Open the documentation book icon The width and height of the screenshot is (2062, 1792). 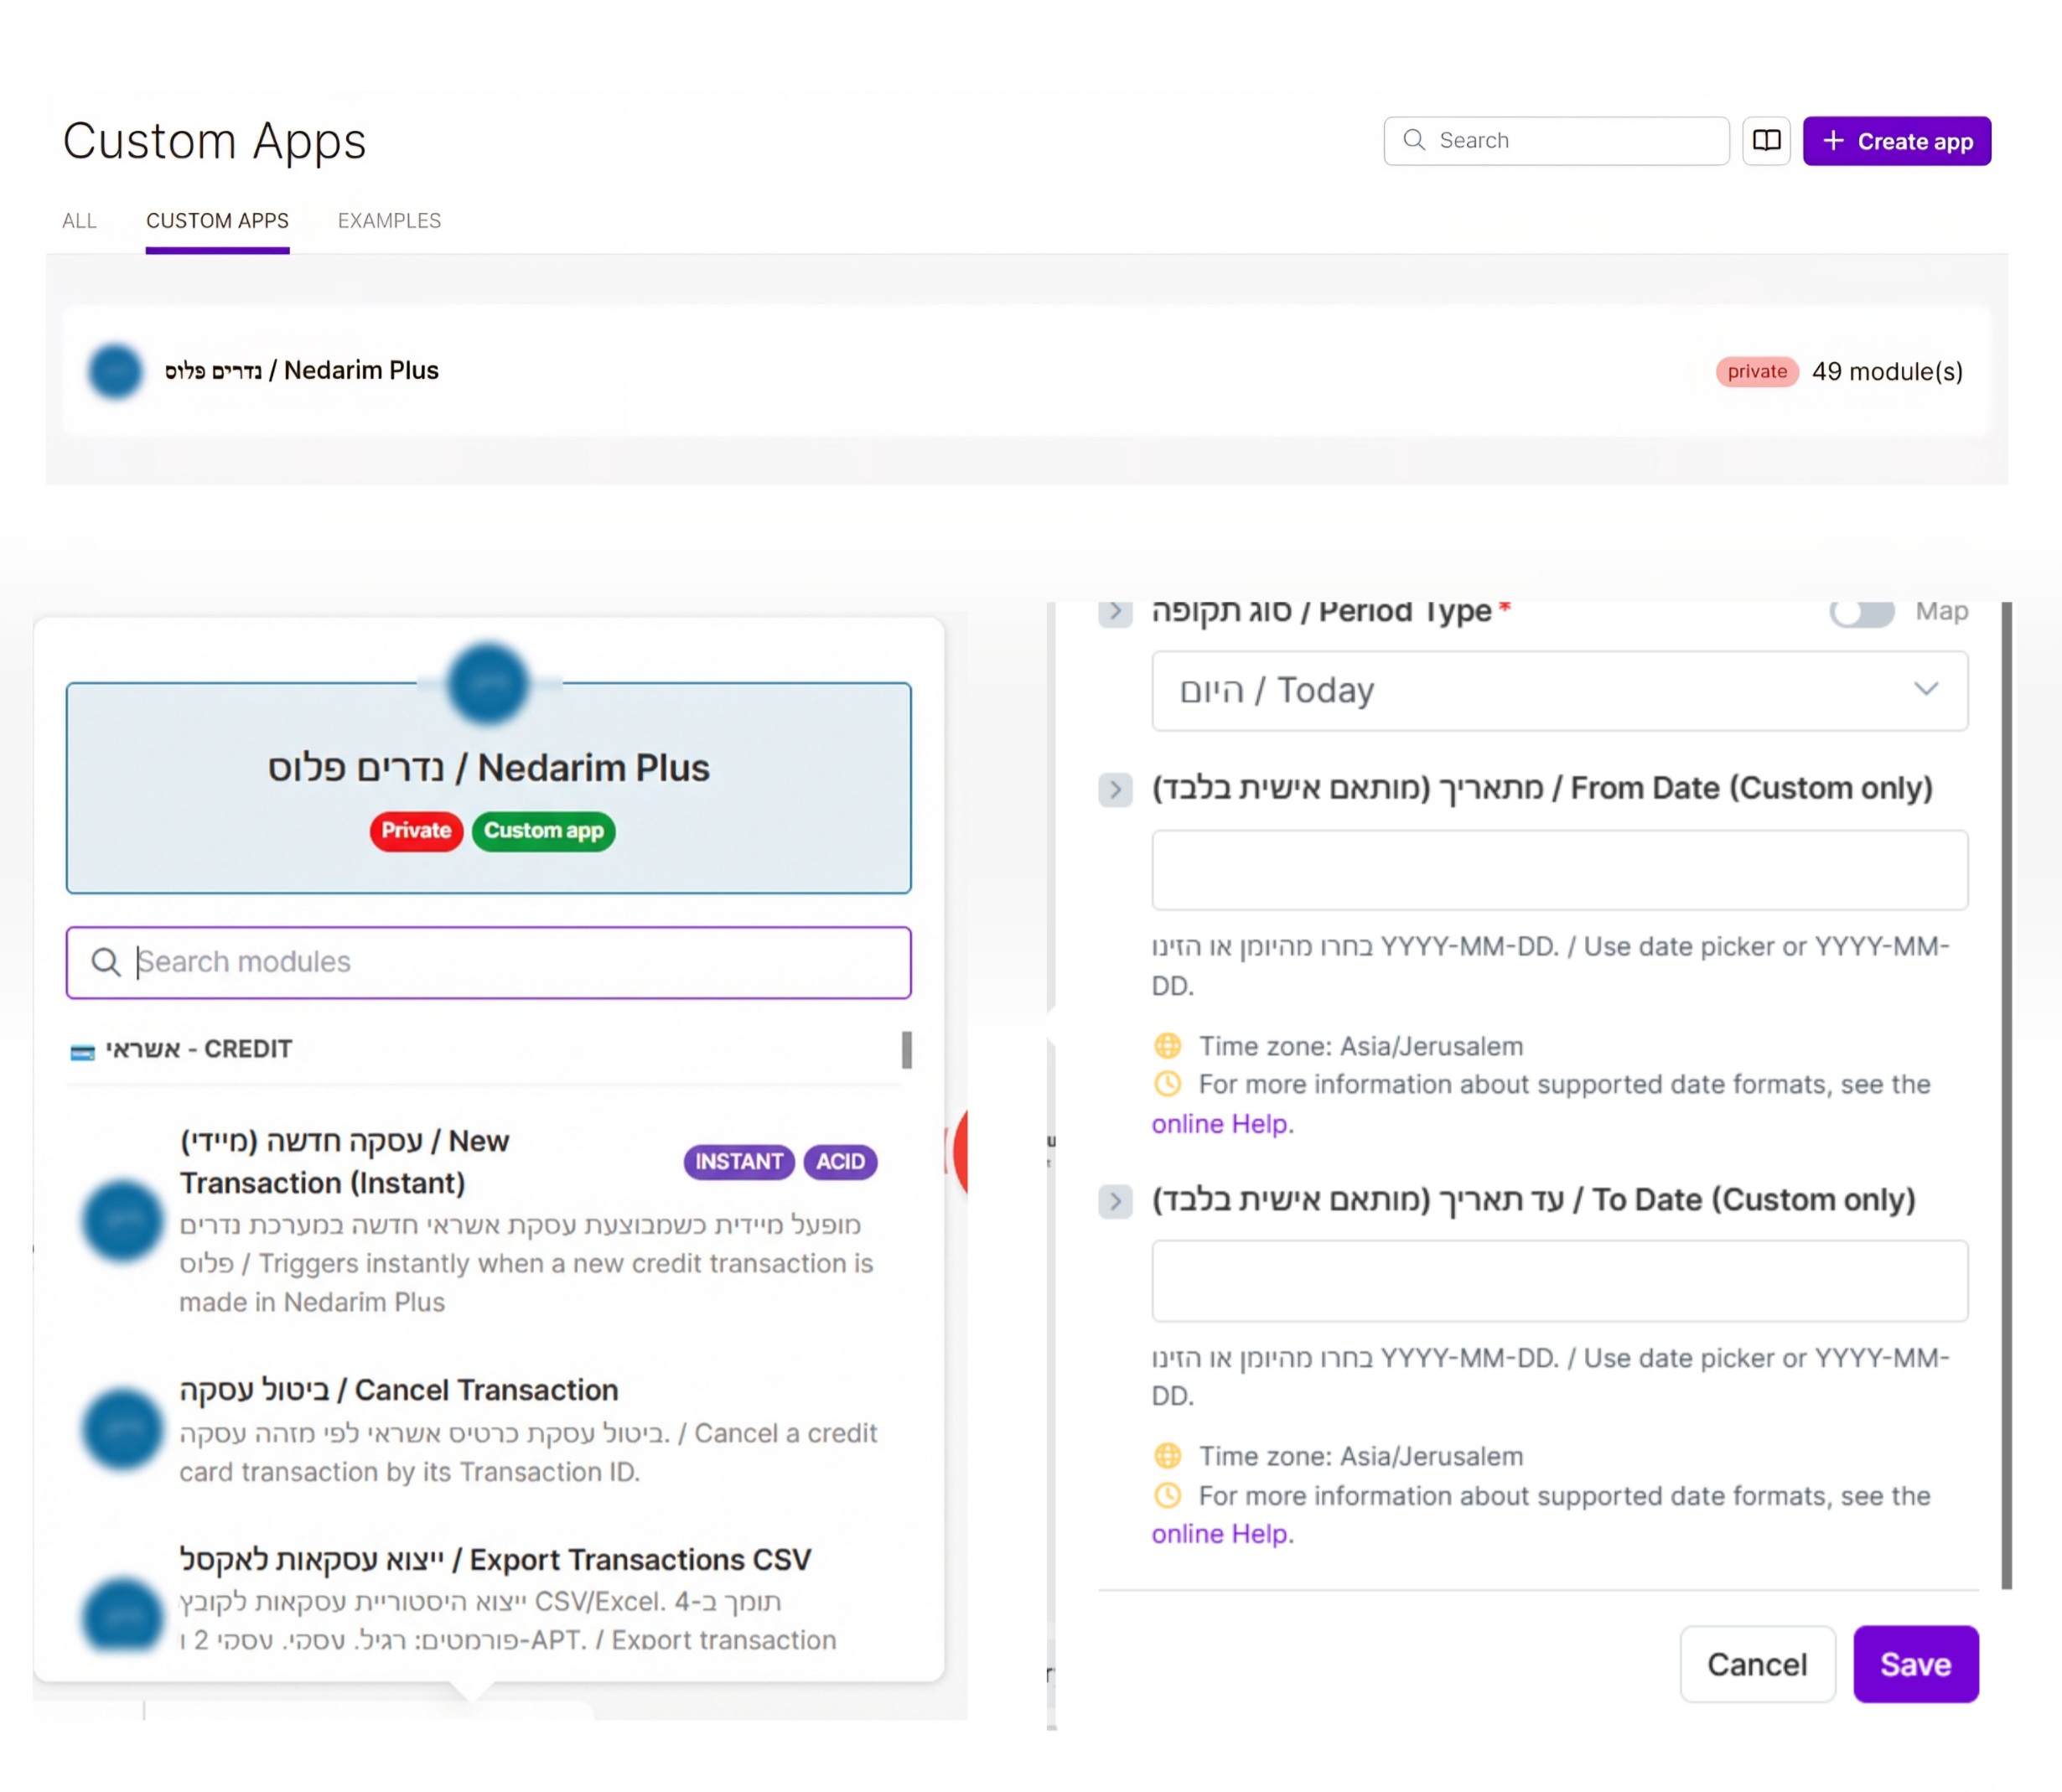pyautogui.click(x=1766, y=141)
